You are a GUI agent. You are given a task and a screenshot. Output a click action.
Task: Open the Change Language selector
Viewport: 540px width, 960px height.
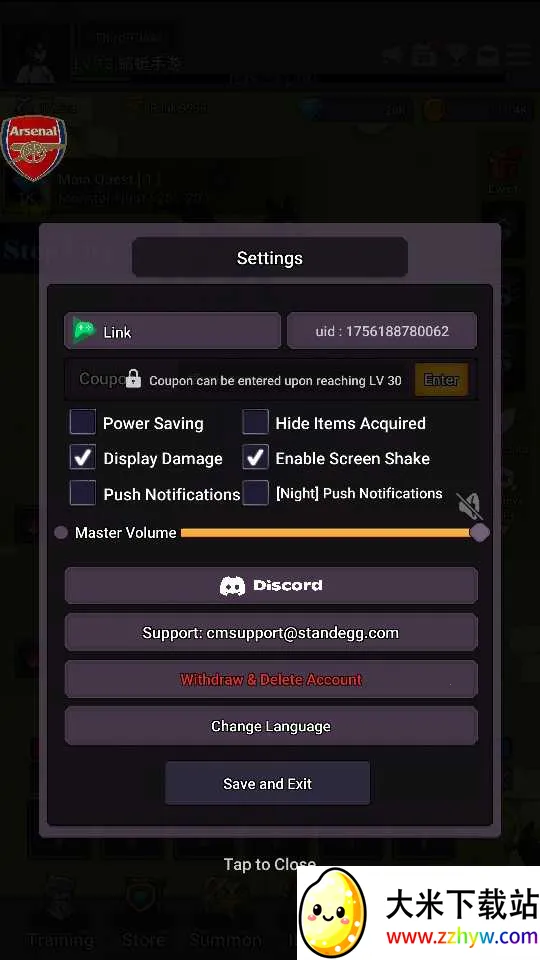[x=271, y=726]
